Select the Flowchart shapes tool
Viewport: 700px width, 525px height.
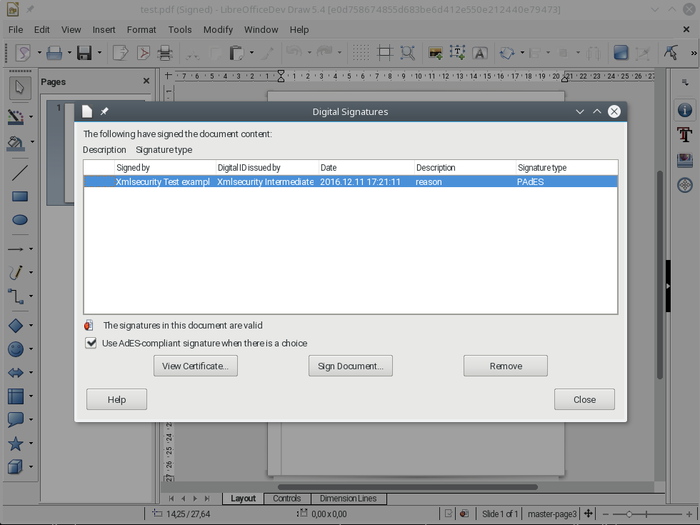(16, 396)
